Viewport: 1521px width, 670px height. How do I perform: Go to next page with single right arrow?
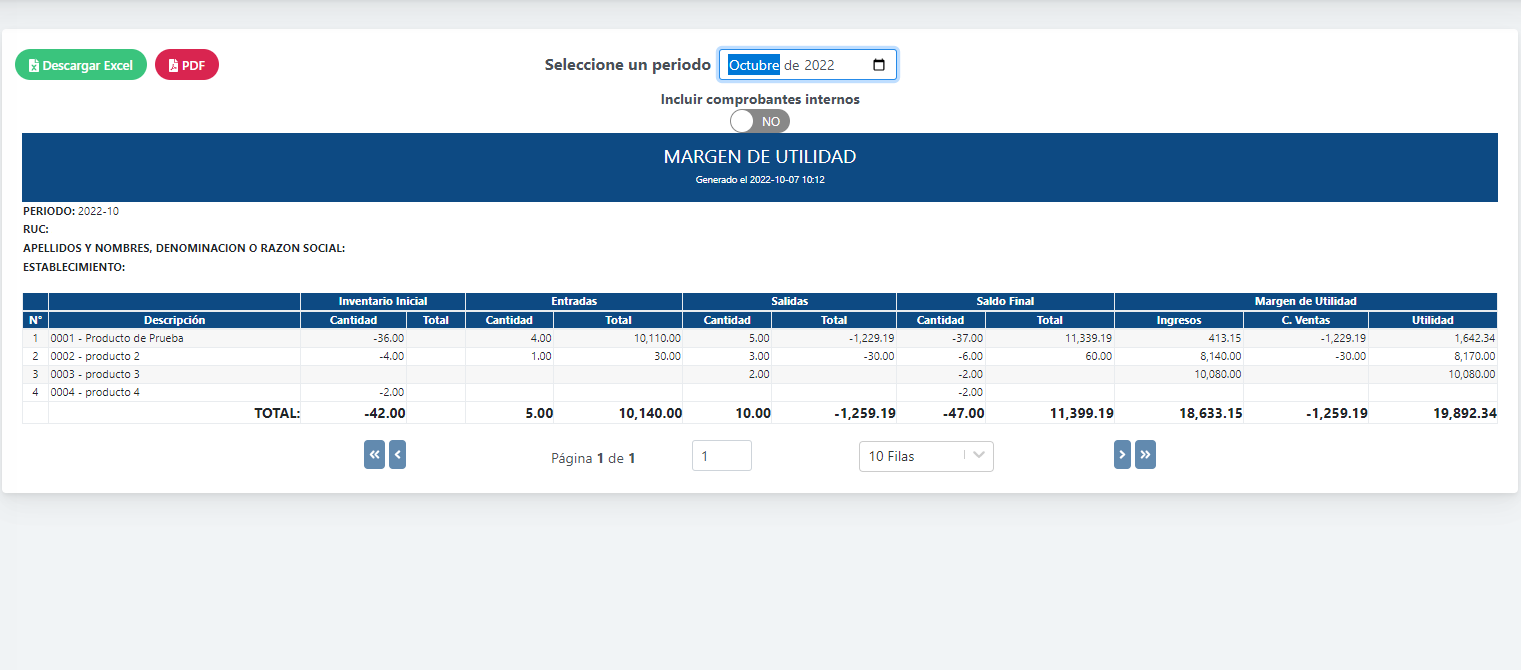click(x=1122, y=455)
